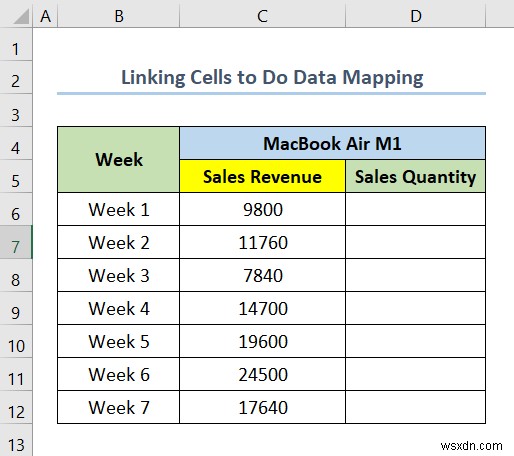Select the Week 4 cell

point(119,308)
